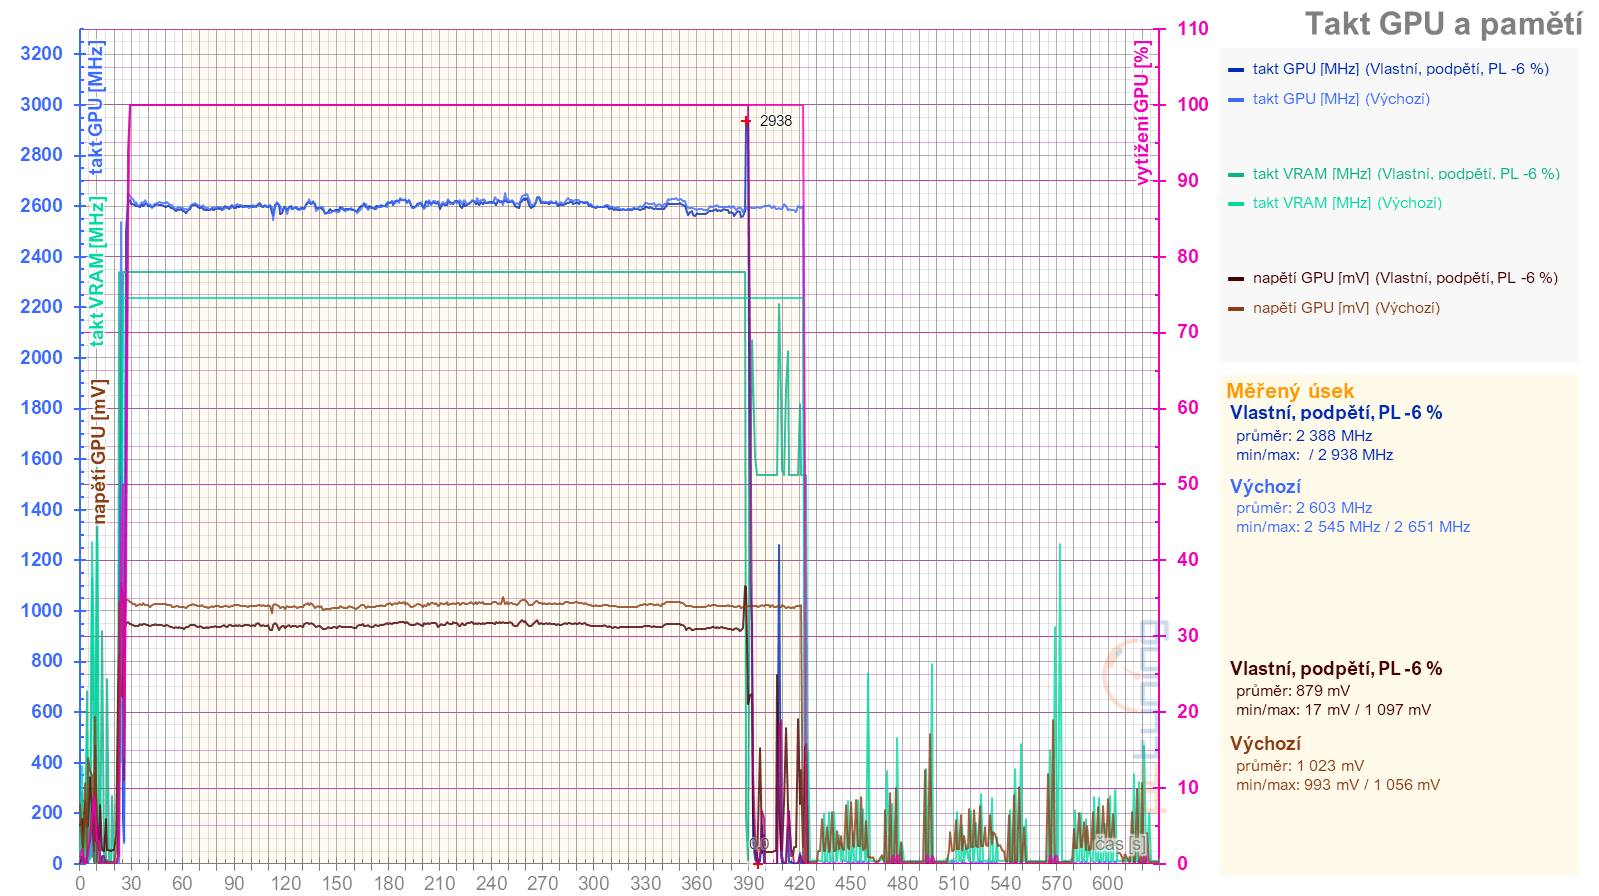Click the 390 tick on time axis

click(748, 883)
